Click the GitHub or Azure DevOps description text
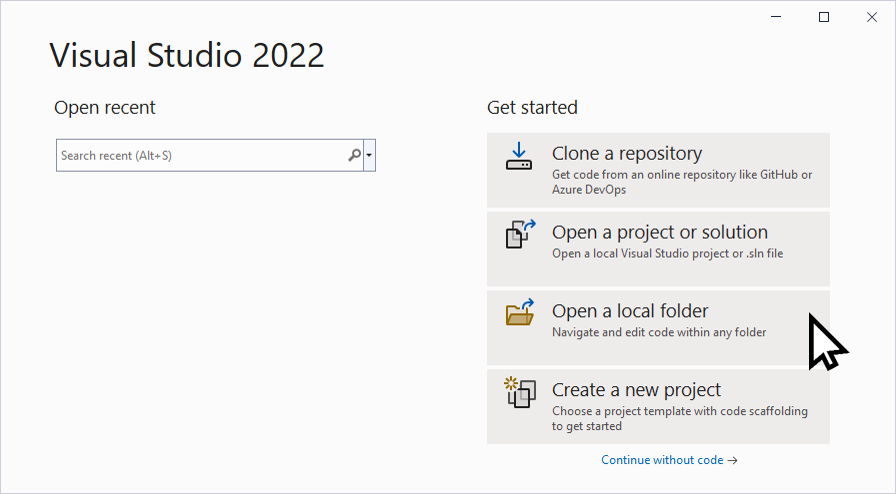 pyautogui.click(x=682, y=182)
